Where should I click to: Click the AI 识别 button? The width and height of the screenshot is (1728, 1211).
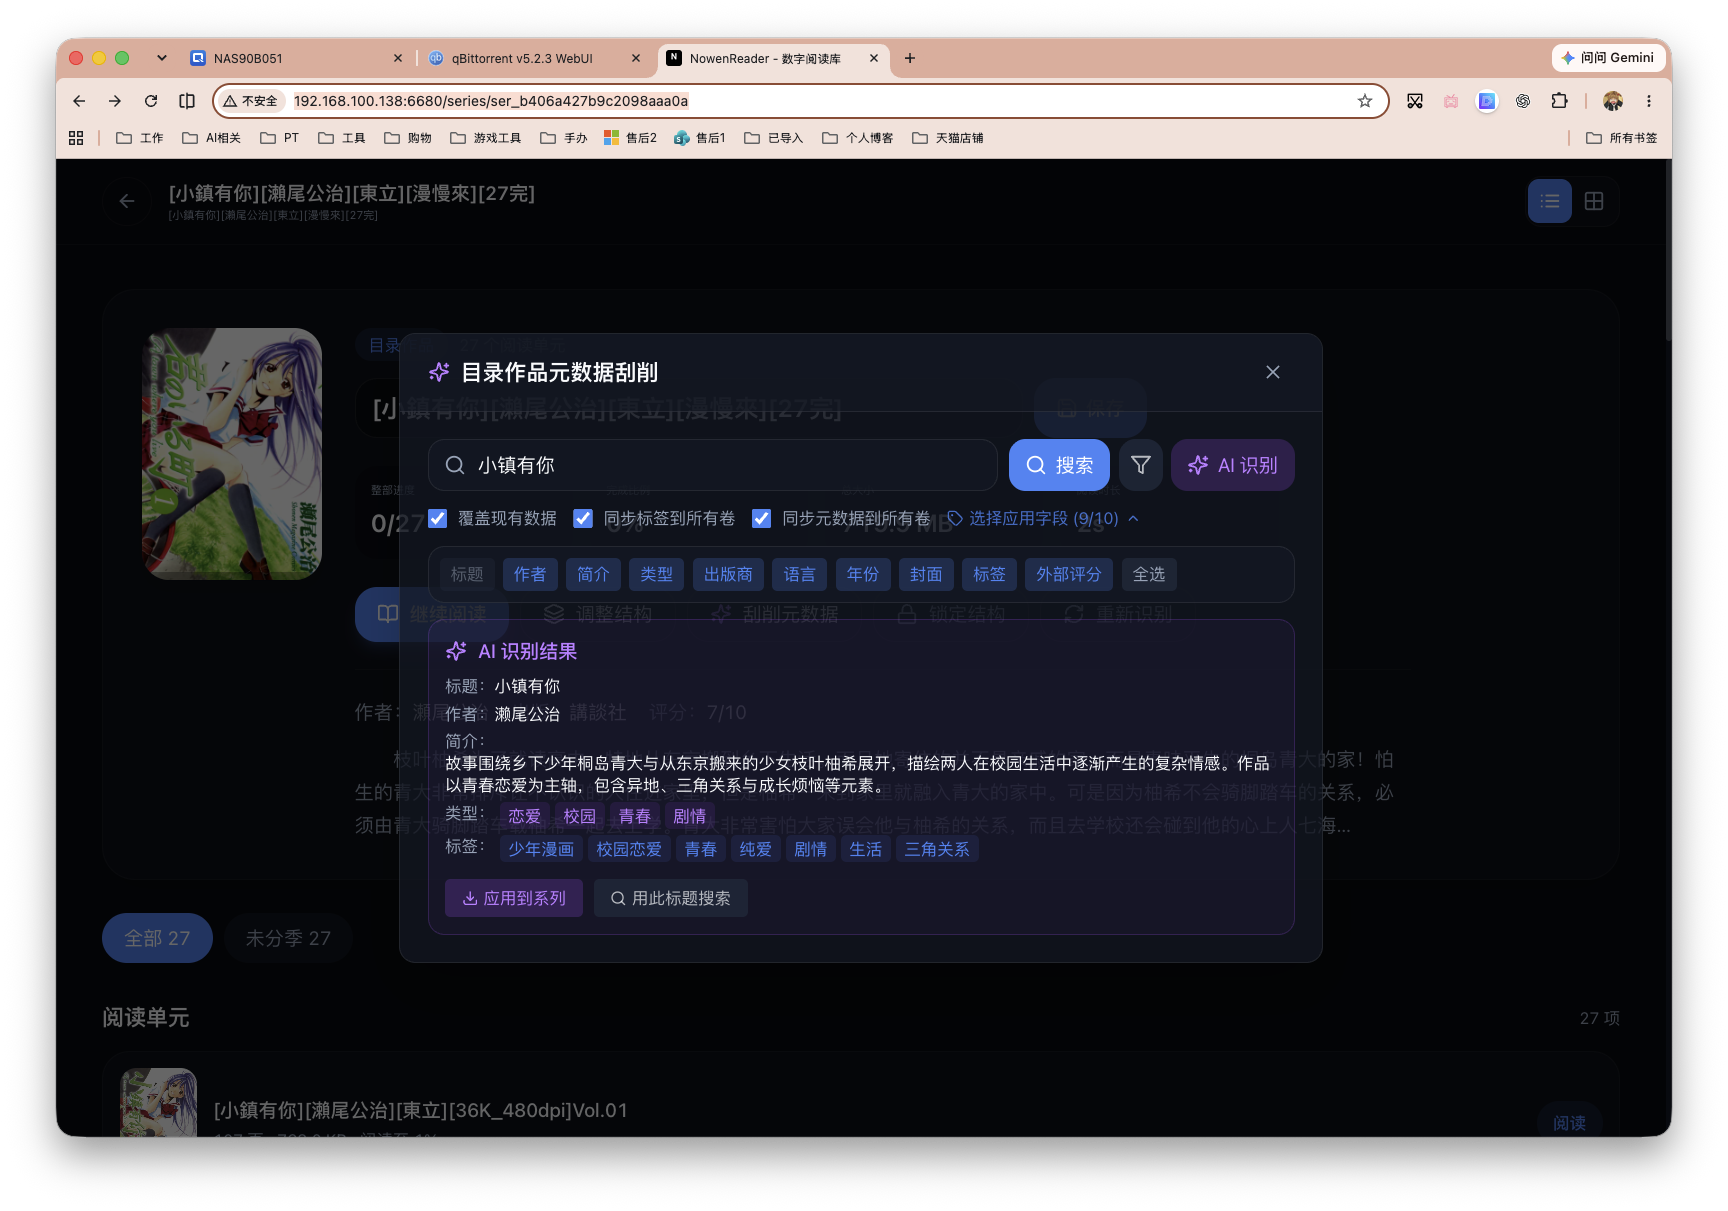[1232, 465]
